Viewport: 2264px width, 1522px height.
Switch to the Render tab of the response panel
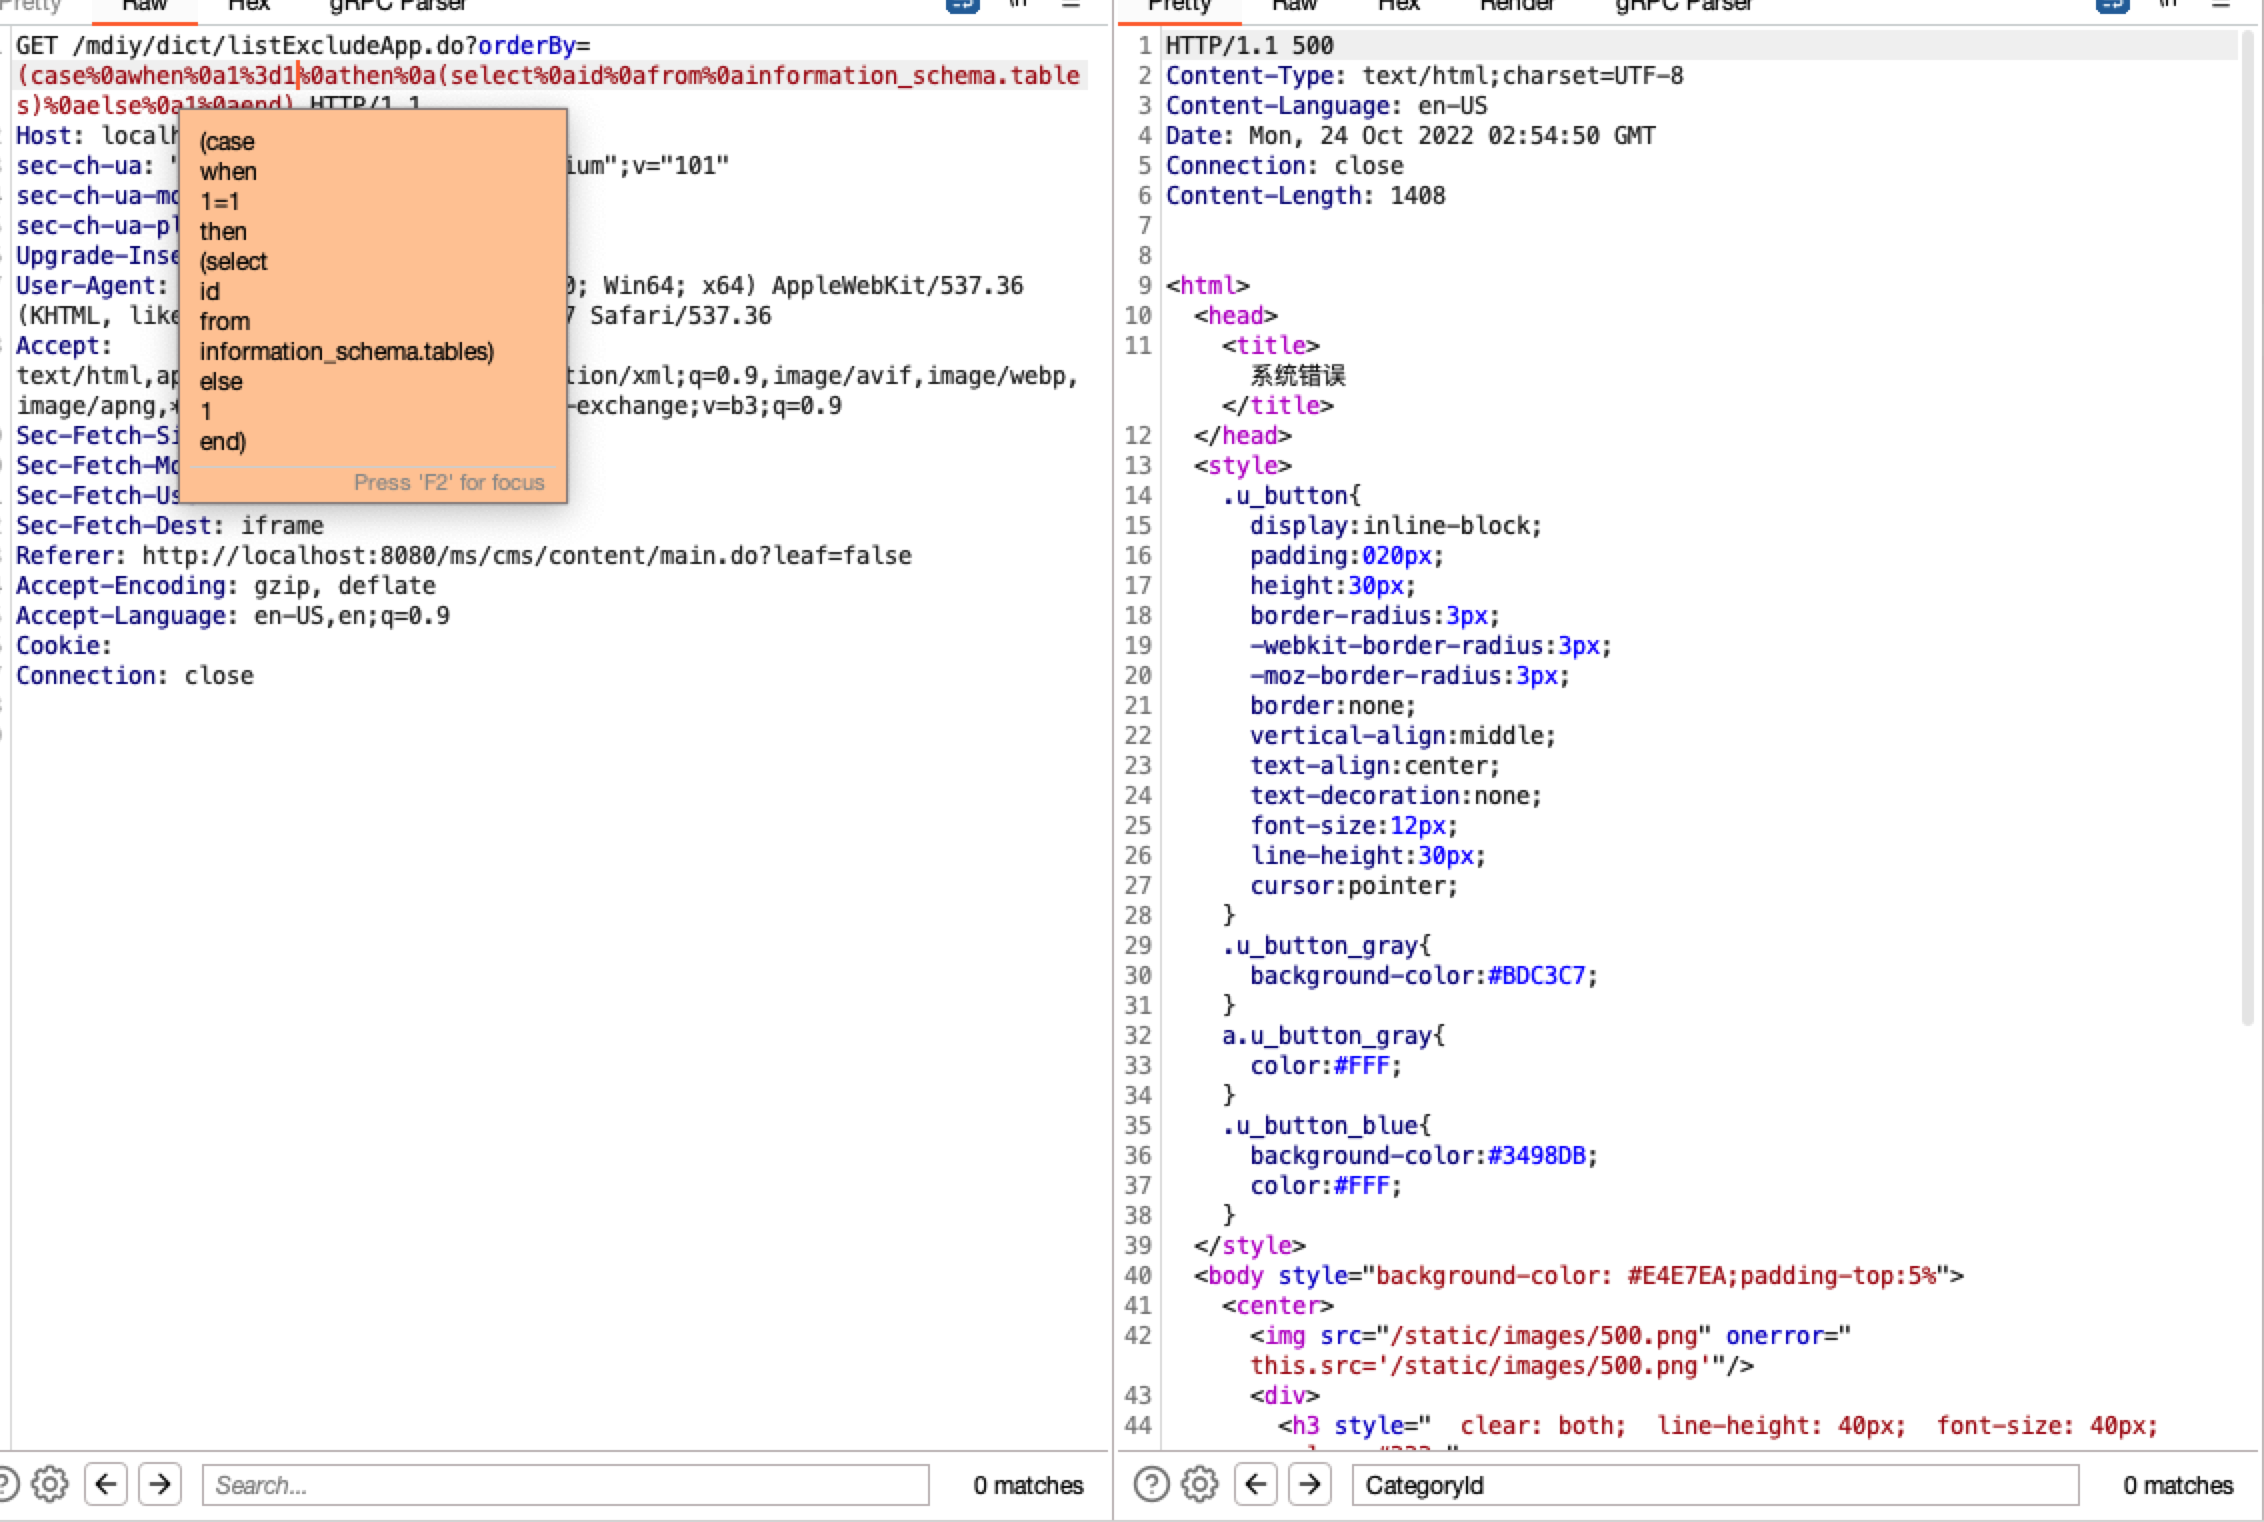pos(1516,6)
